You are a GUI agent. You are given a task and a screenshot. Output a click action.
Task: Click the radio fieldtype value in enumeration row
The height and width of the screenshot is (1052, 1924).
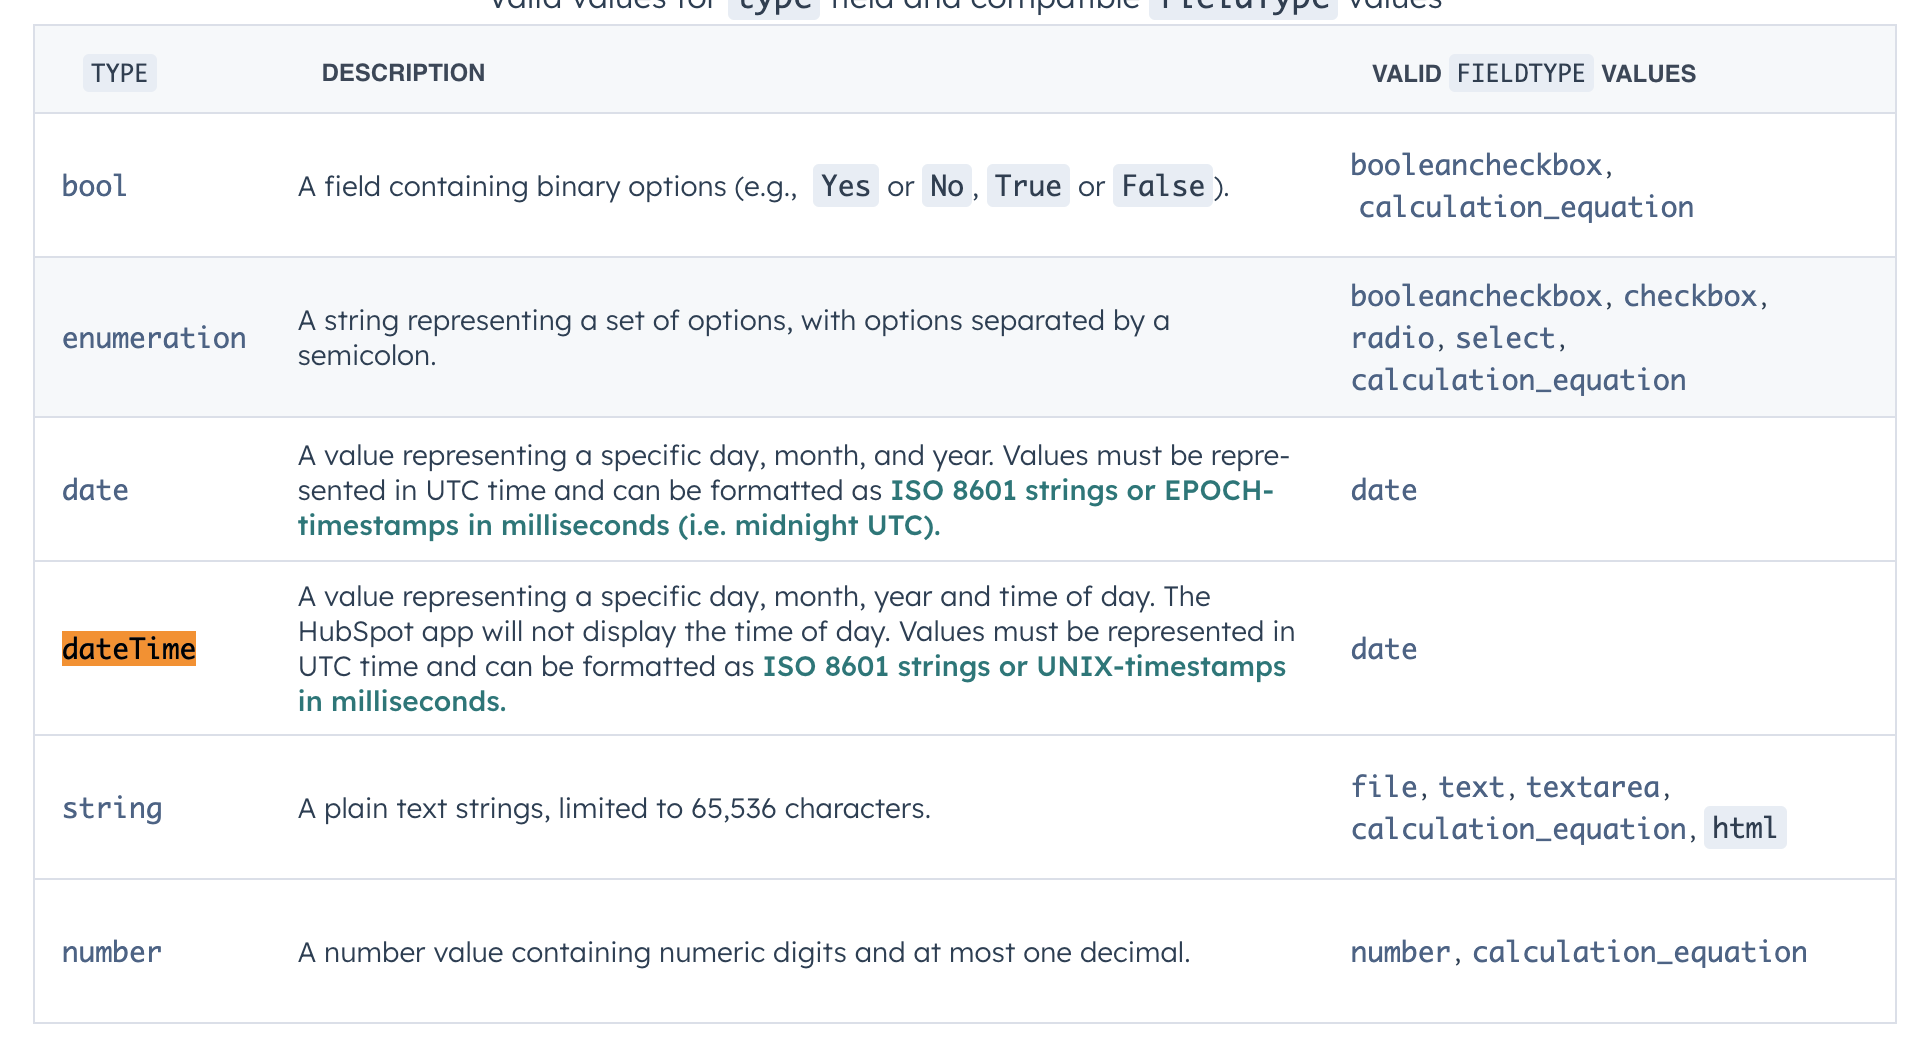tap(1389, 338)
